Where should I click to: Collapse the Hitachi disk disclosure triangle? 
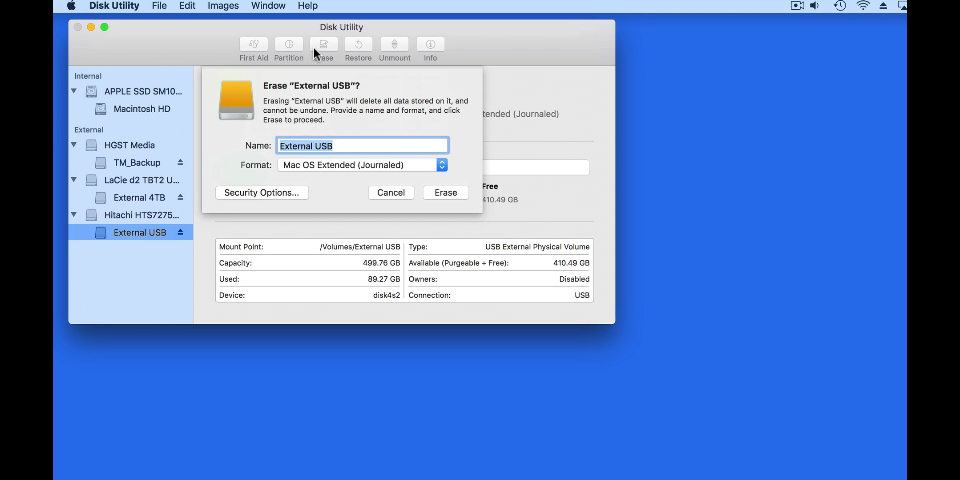[74, 215]
